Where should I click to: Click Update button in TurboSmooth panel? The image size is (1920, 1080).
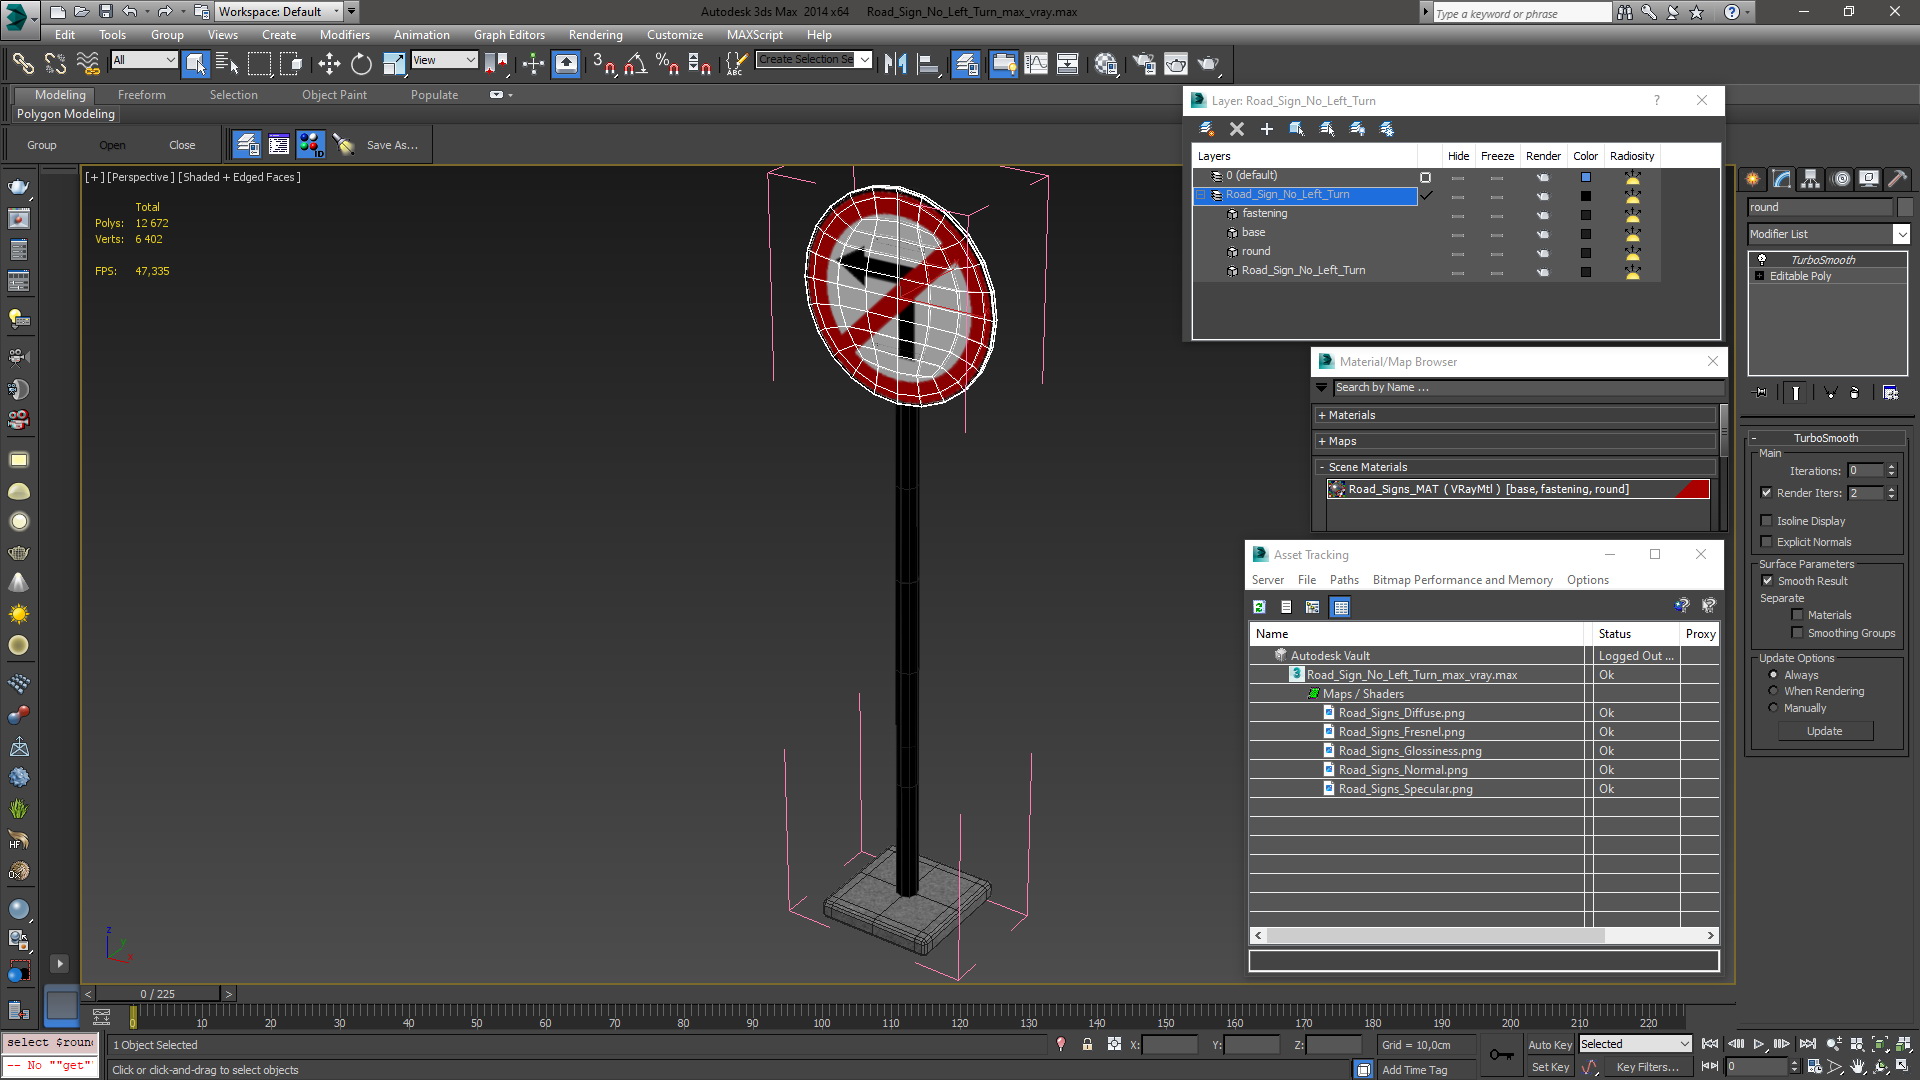tap(1825, 731)
